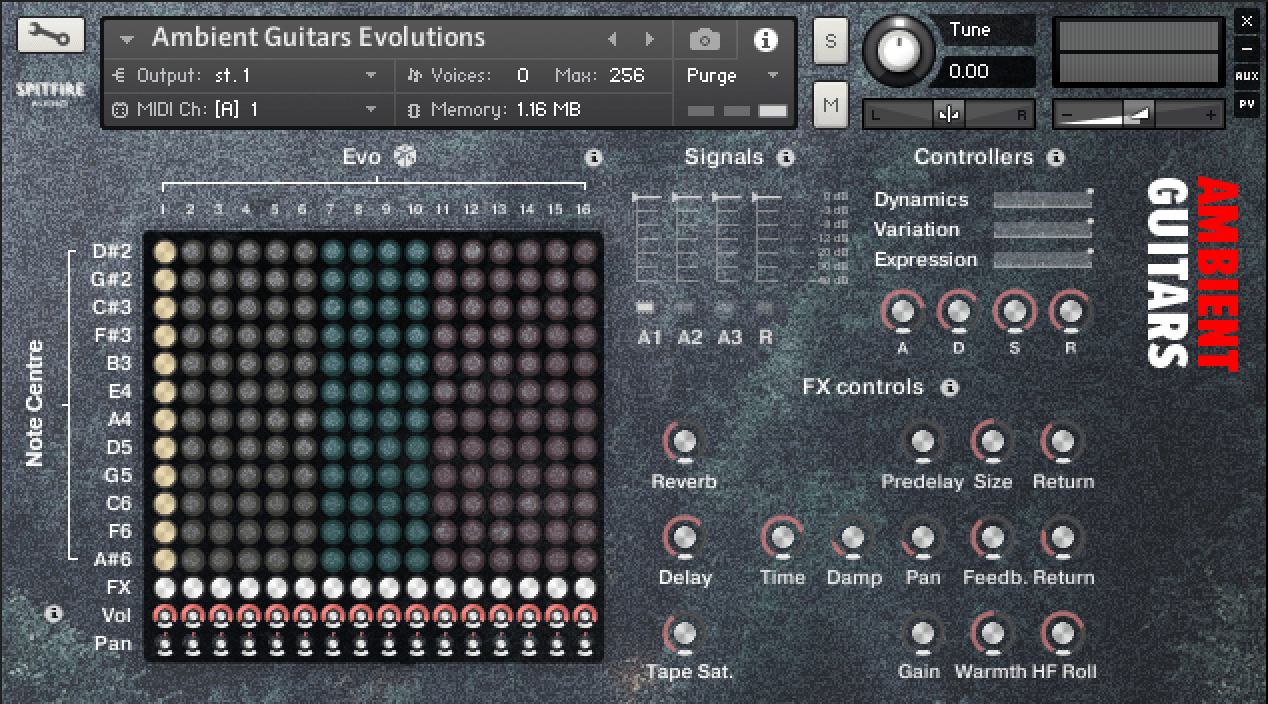This screenshot has width=1268, height=704.
Task: Click the Evo randomize dice icon
Action: point(404,157)
